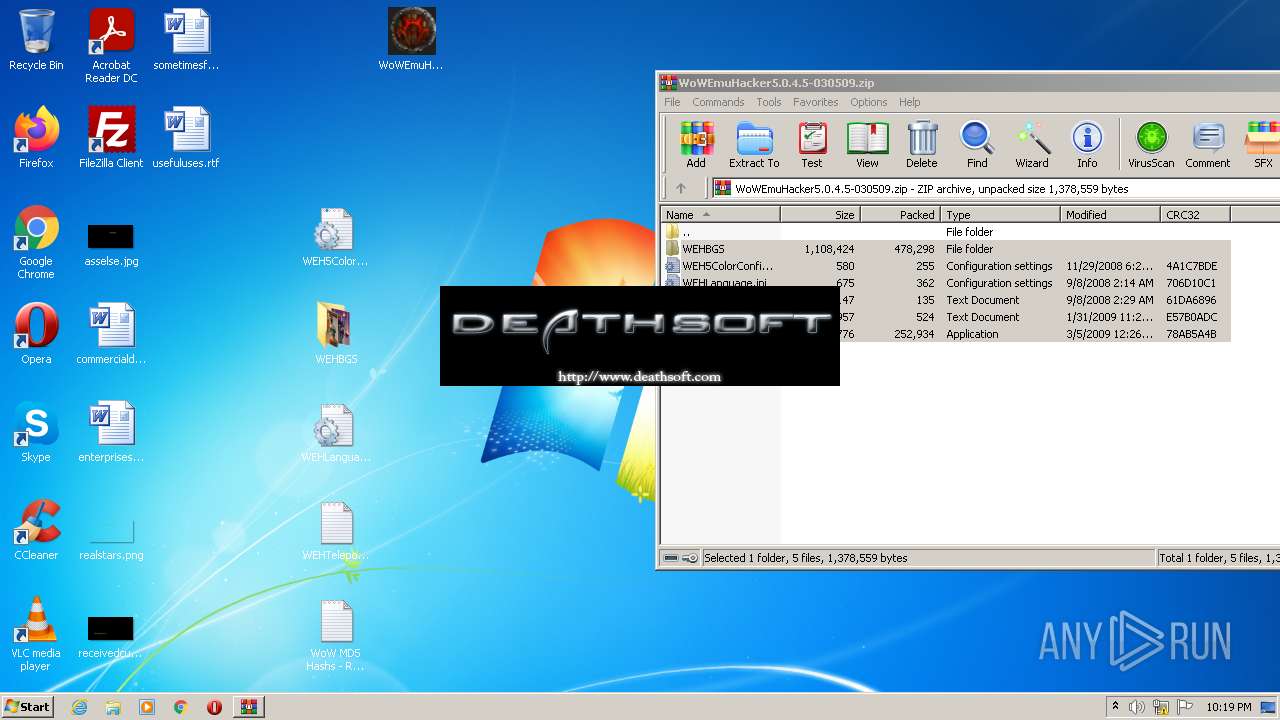Open FileZilla Client desktop shortcut
Viewport: 1280px width, 720px height.
coord(111,138)
